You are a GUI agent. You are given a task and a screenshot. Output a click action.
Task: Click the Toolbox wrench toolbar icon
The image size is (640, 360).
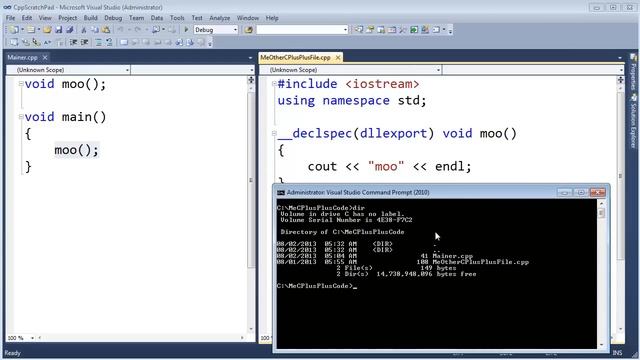tap(403, 30)
